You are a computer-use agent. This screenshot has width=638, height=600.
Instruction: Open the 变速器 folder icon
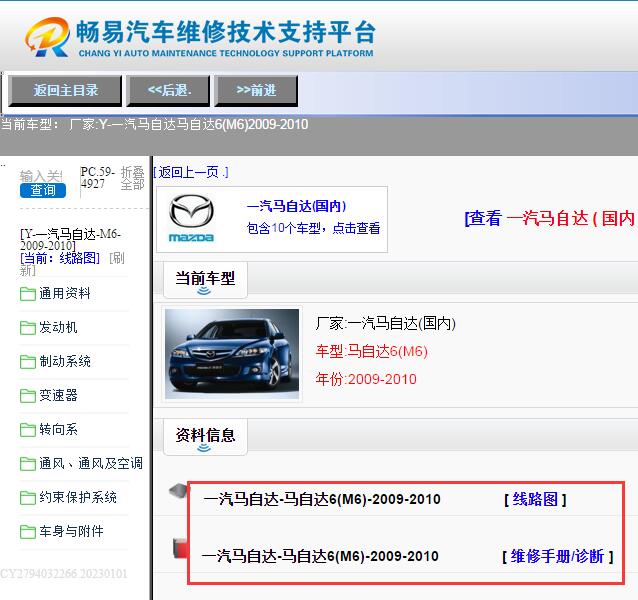[28, 395]
